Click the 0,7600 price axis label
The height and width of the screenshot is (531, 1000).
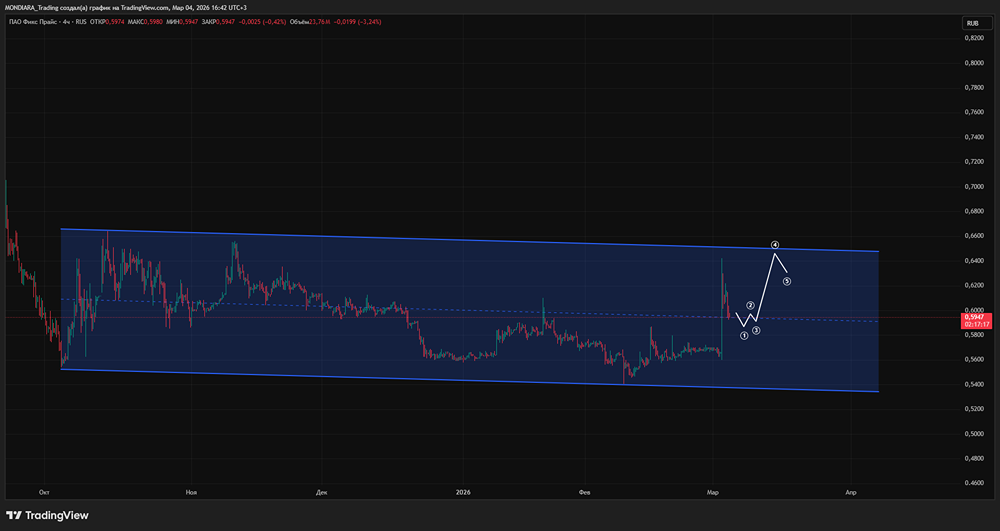click(x=973, y=112)
